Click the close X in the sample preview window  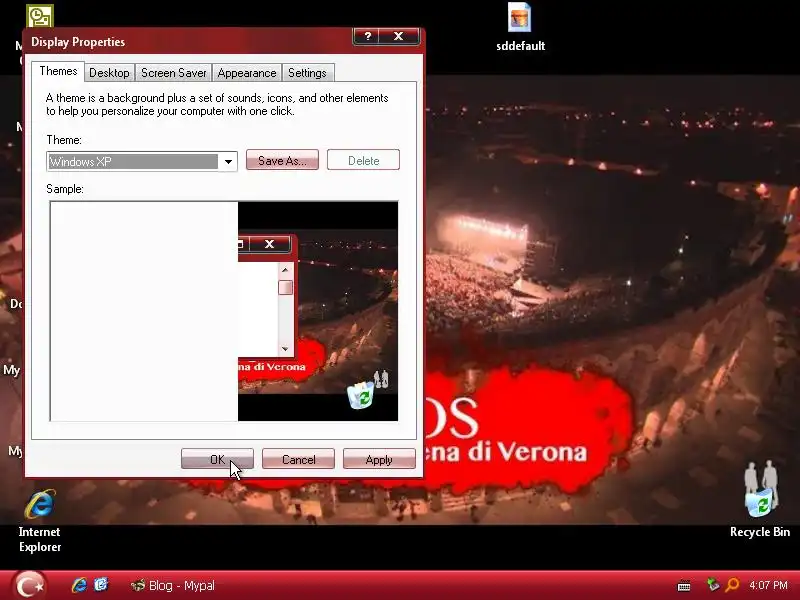tap(269, 244)
